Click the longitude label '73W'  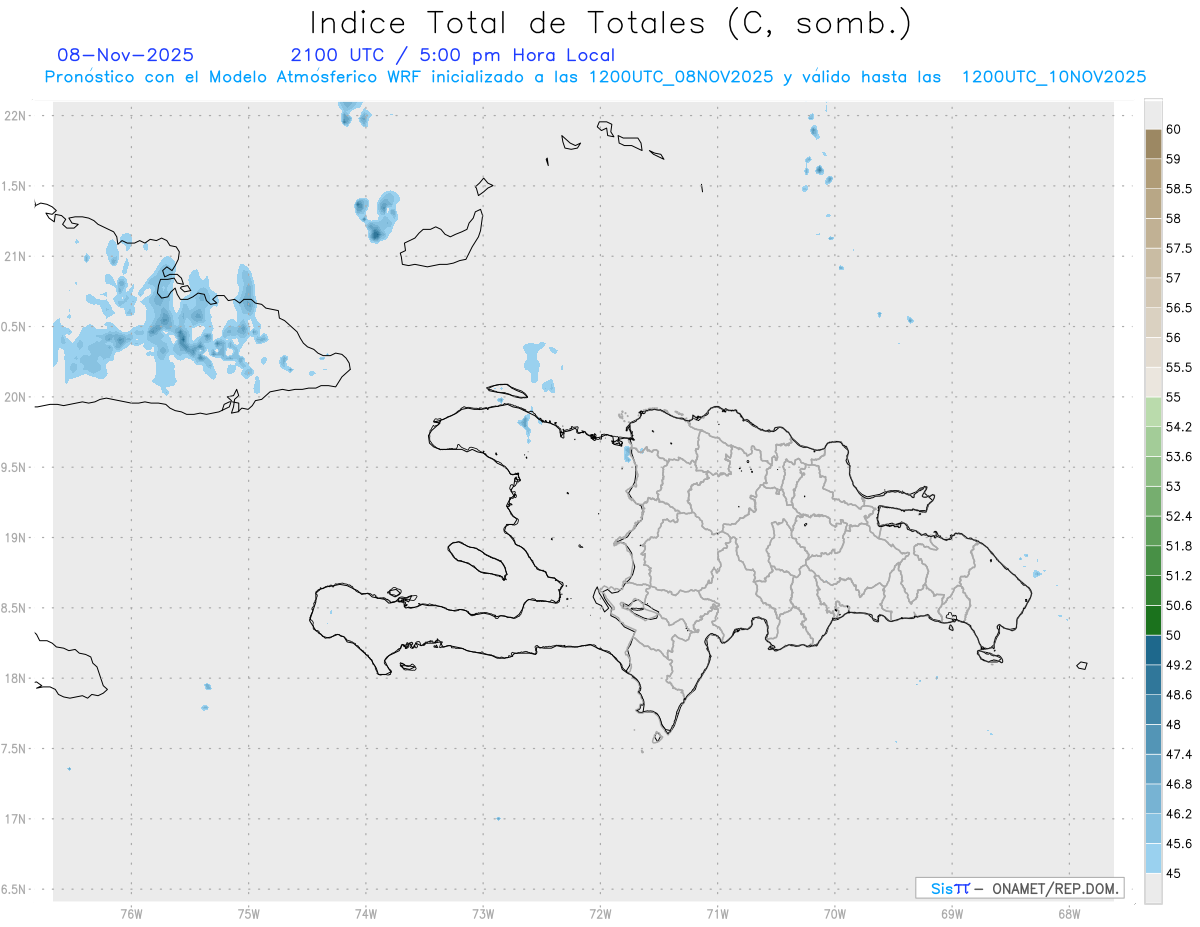tap(483, 913)
